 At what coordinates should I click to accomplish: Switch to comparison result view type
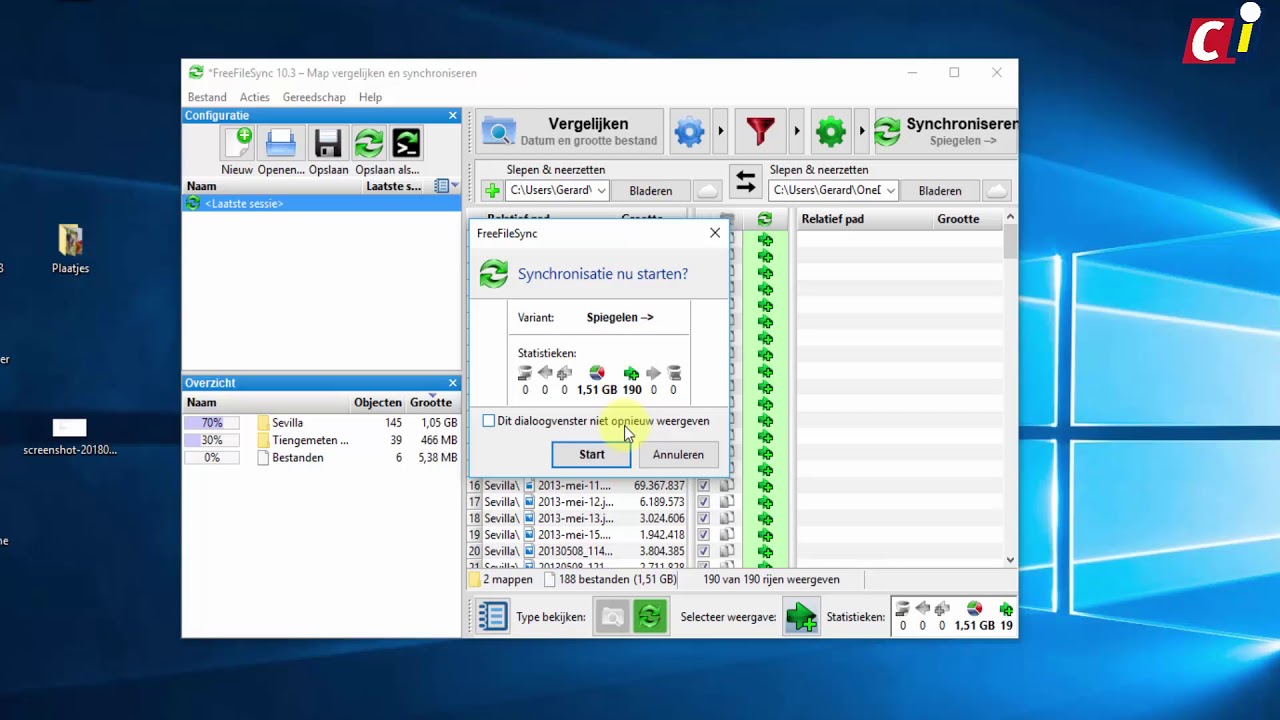[612, 617]
